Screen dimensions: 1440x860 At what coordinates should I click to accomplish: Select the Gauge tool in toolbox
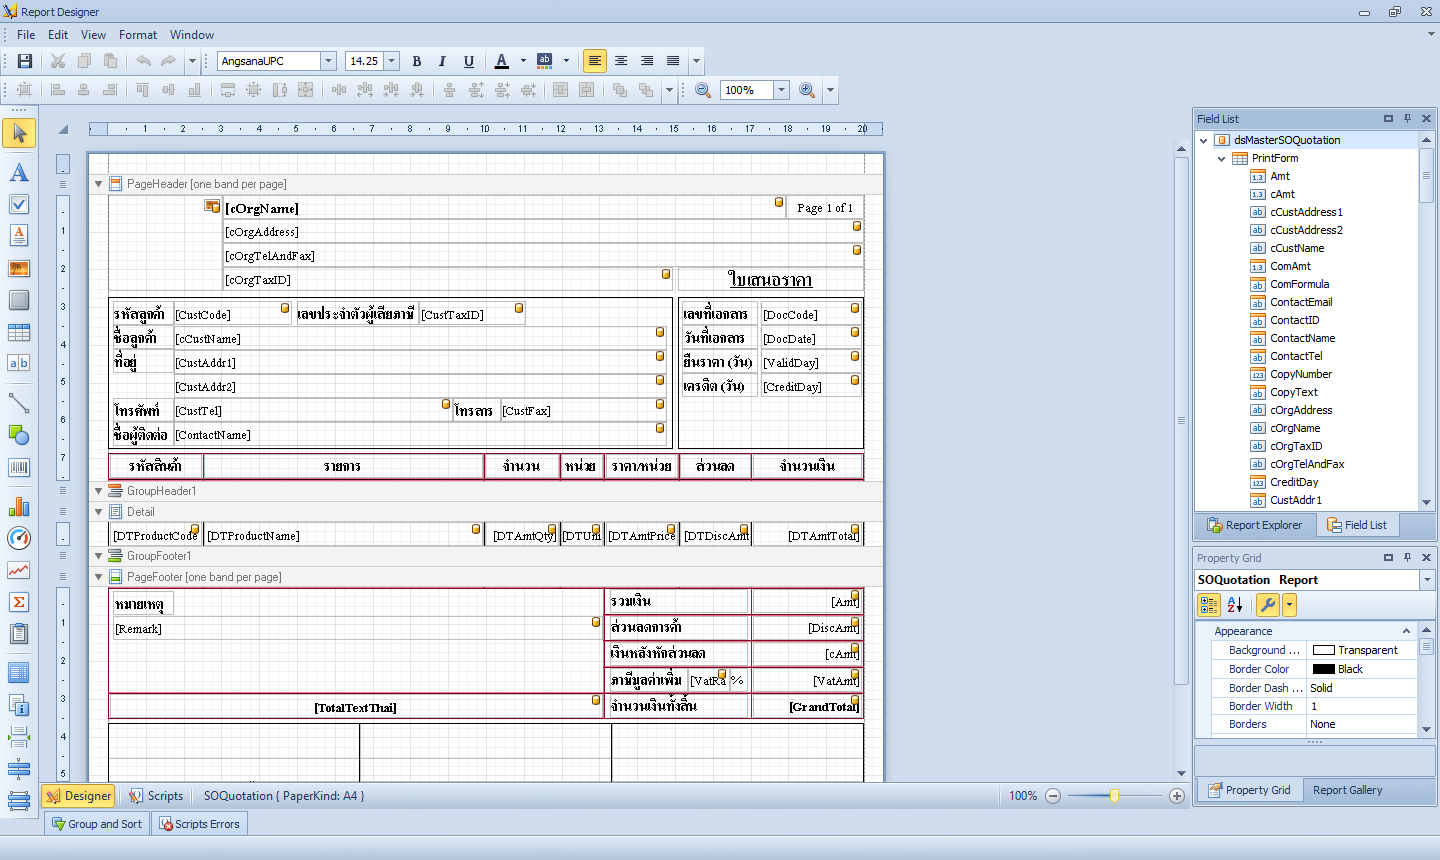tap(19, 538)
